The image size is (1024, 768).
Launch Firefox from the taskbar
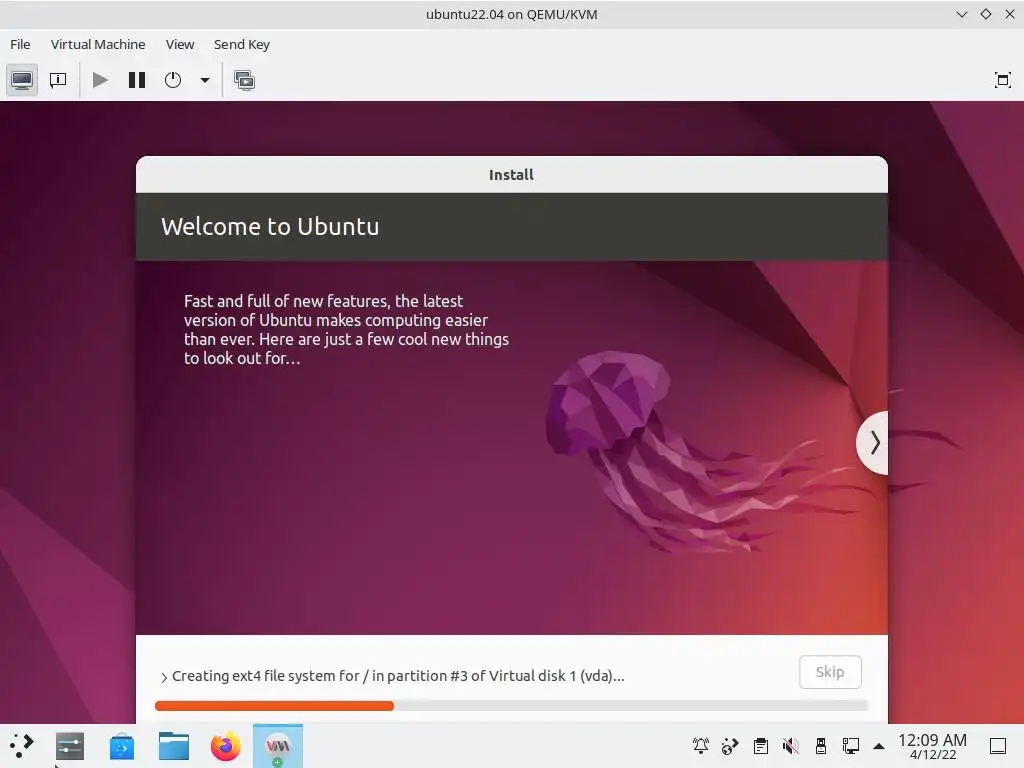(x=225, y=746)
